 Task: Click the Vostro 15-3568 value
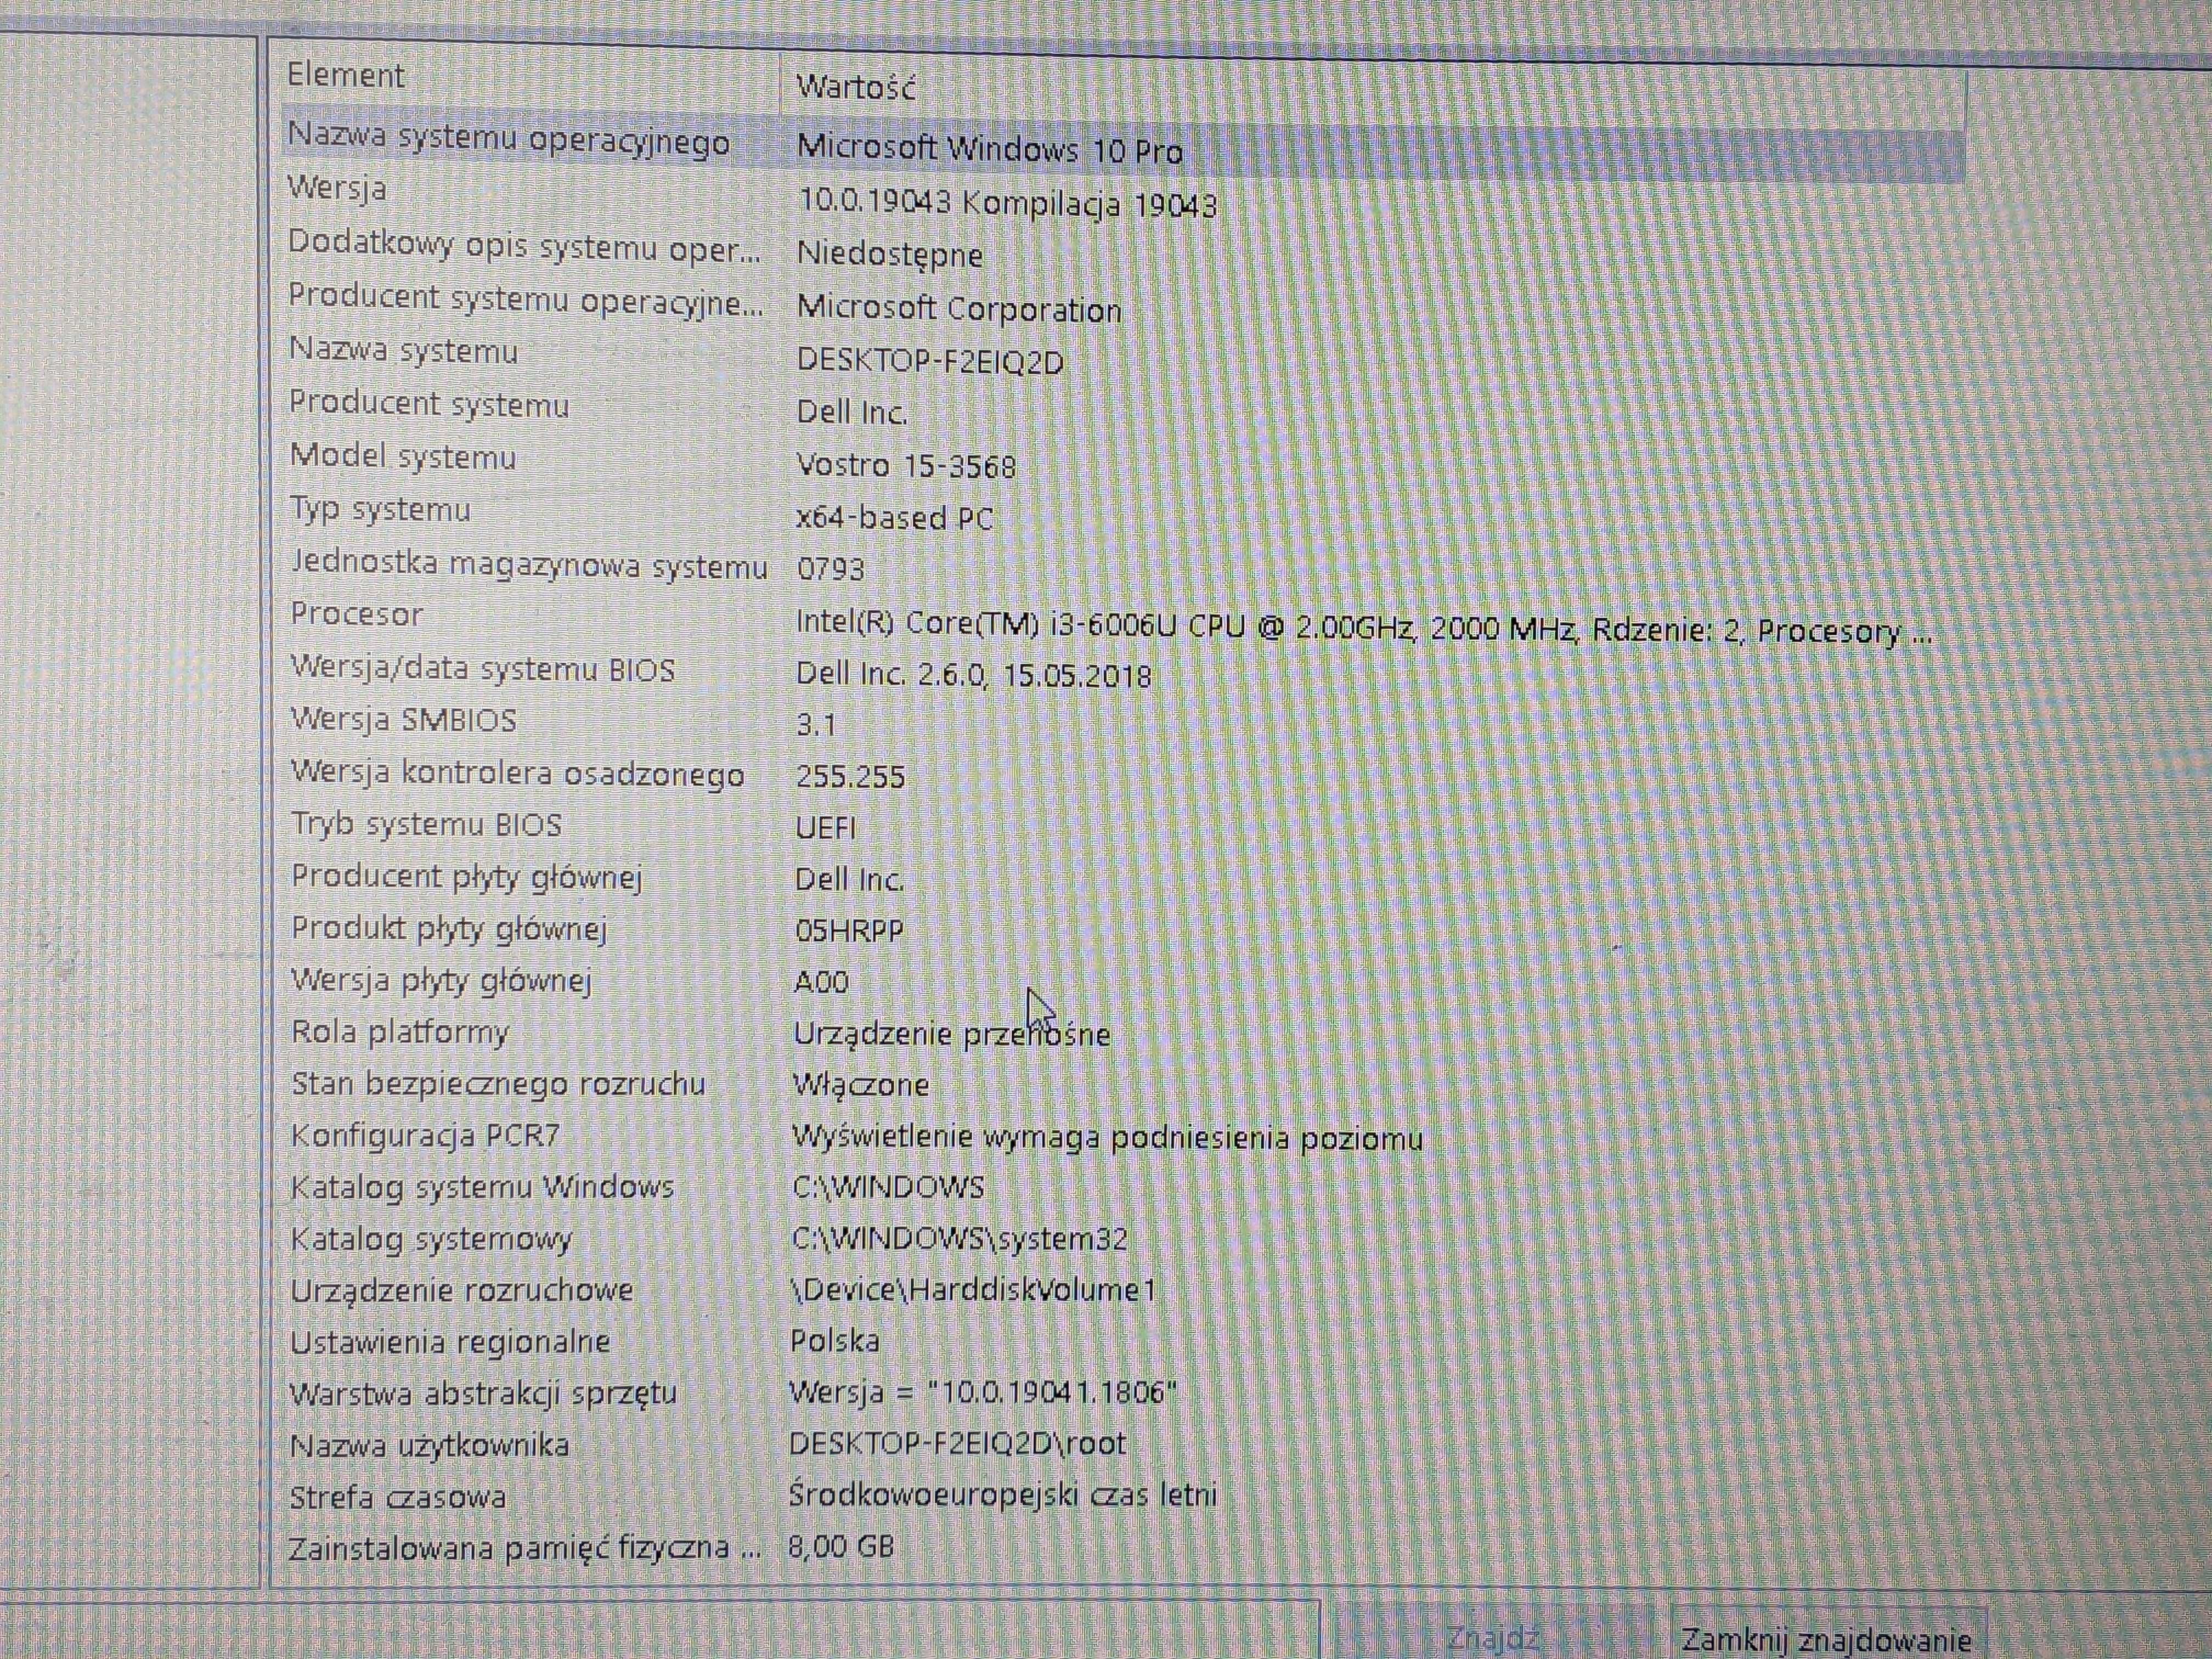[906, 466]
